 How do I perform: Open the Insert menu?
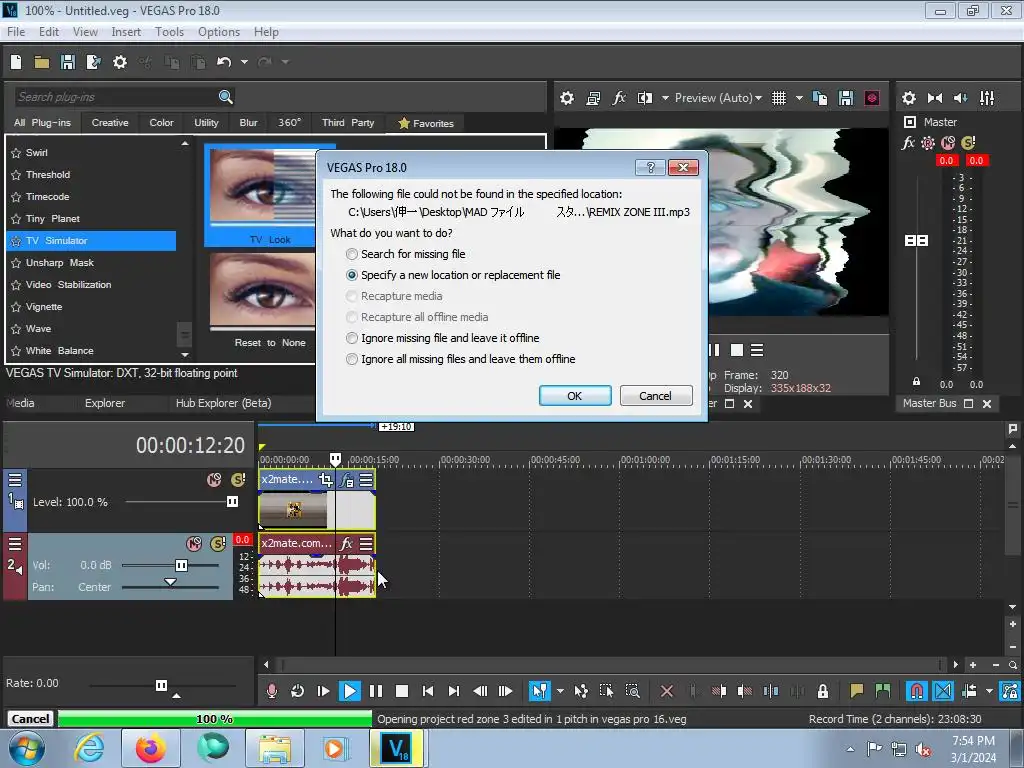coord(126,31)
